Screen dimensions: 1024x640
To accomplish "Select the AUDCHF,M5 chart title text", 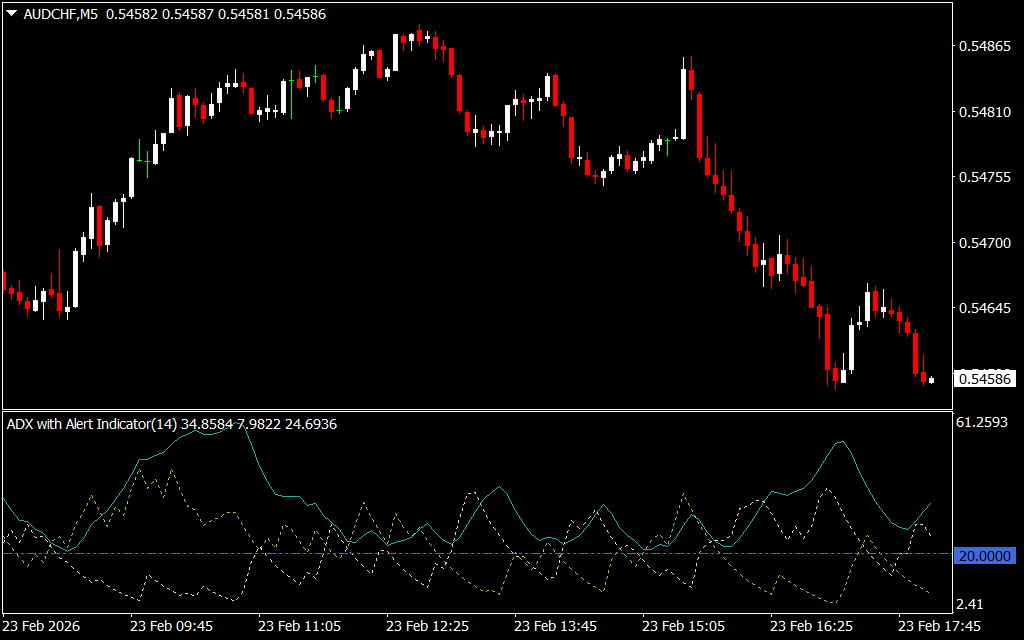I will tap(60, 15).
